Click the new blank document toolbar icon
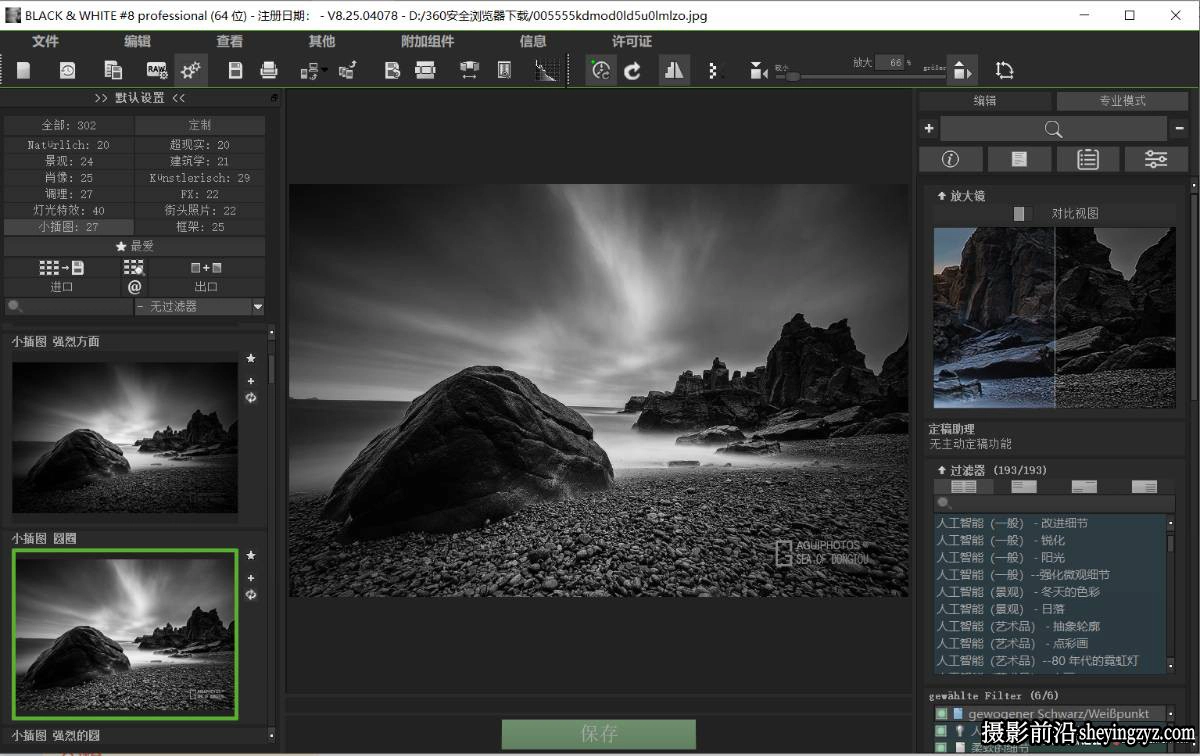The image size is (1200, 756). 24,70
